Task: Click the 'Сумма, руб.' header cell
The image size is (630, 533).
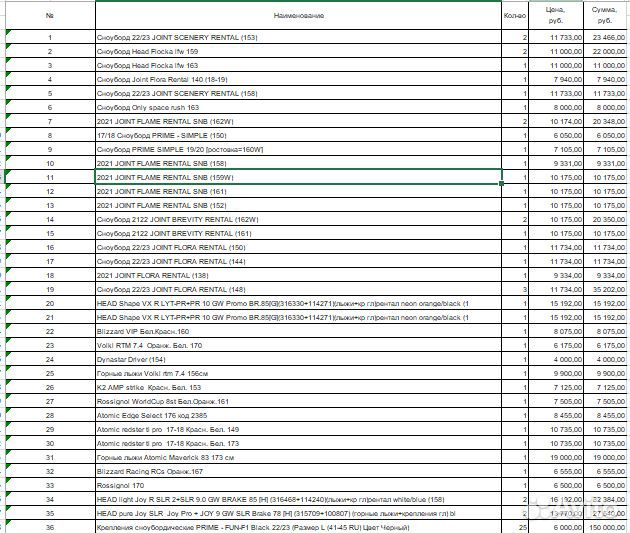Action: click(604, 14)
